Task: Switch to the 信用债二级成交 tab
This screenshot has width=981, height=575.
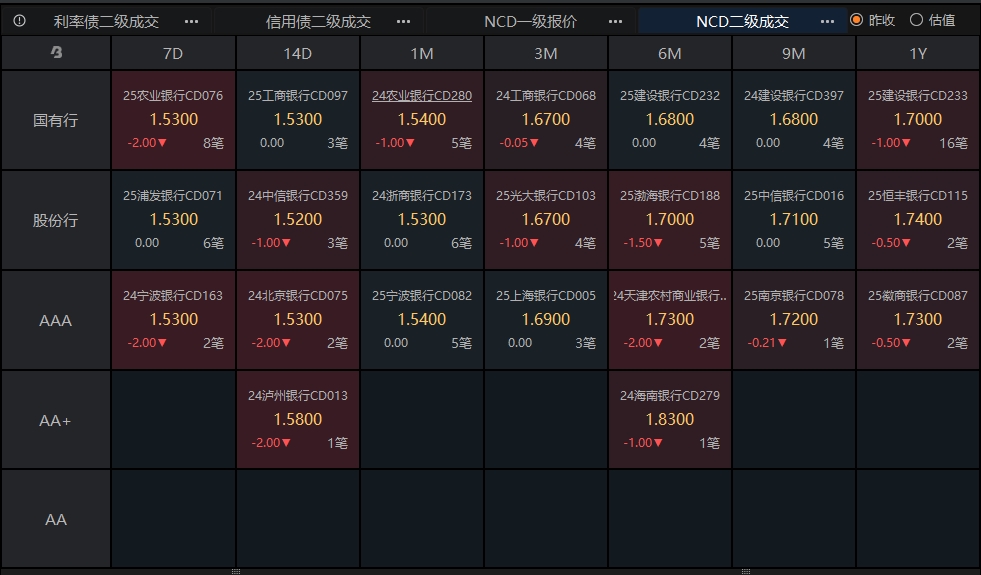Action: point(318,21)
